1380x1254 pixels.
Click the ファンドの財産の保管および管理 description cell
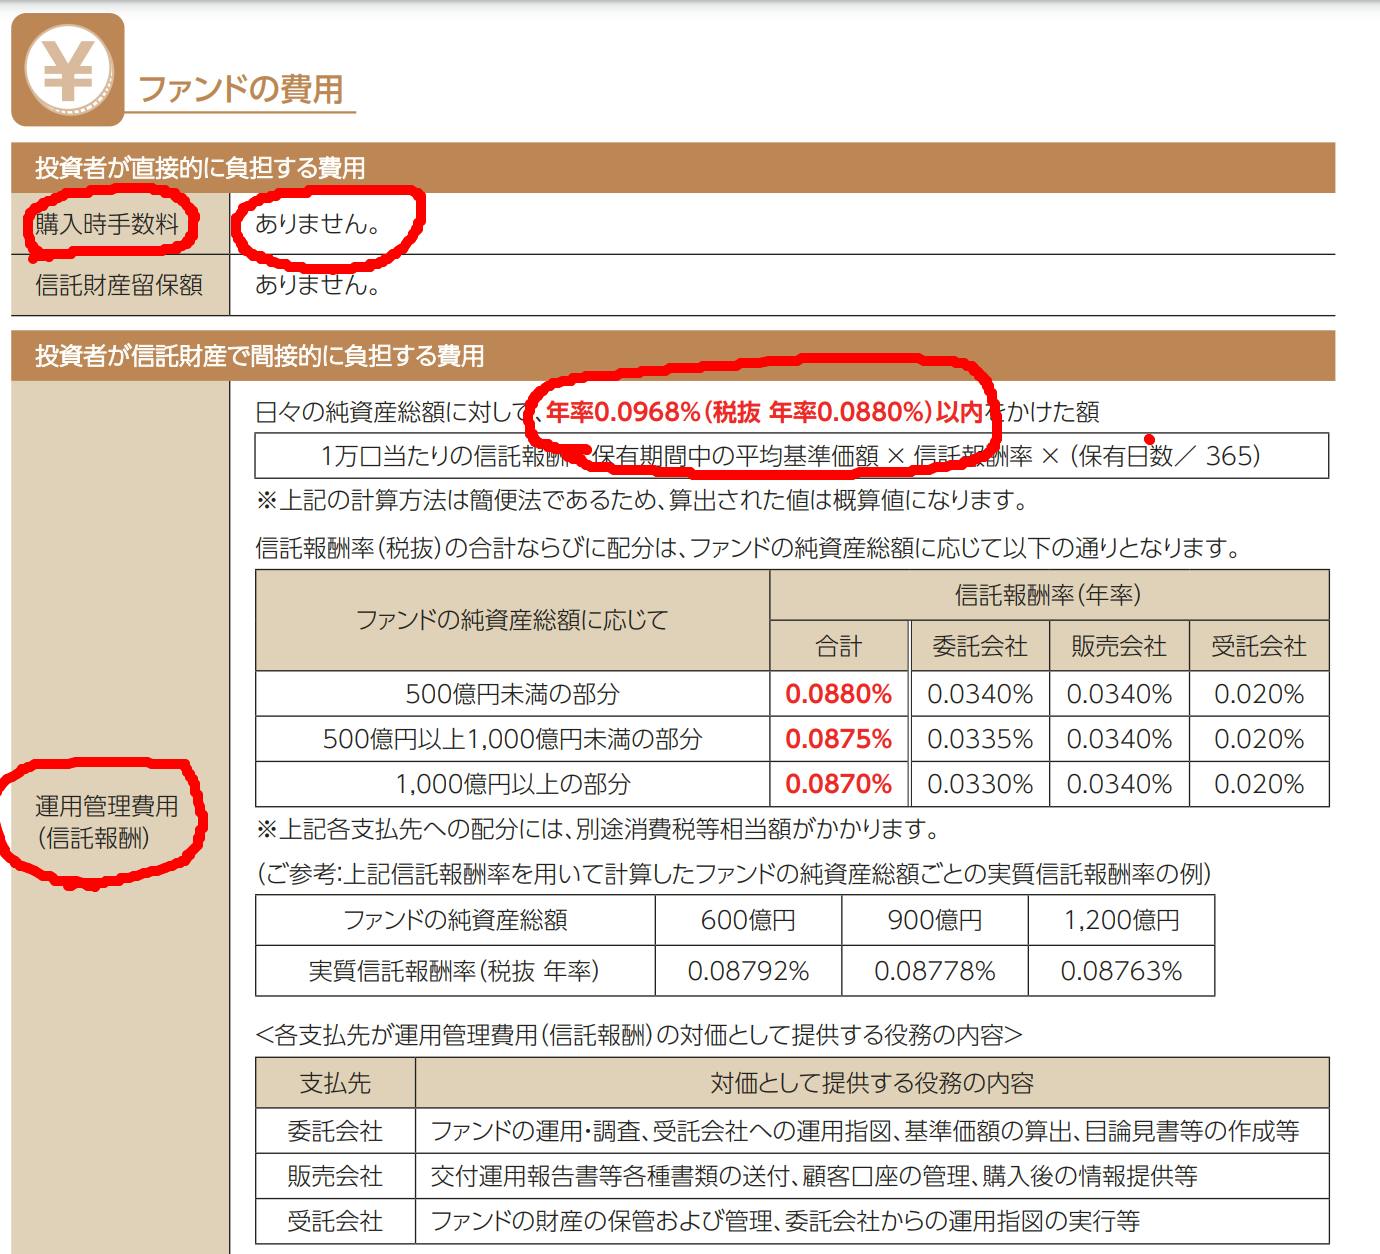872,1221
